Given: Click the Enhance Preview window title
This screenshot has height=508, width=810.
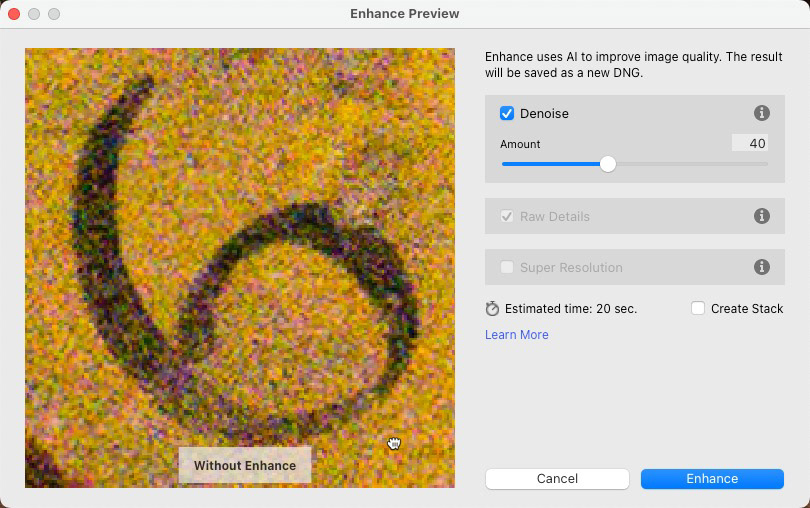Looking at the screenshot, I should coord(404,13).
